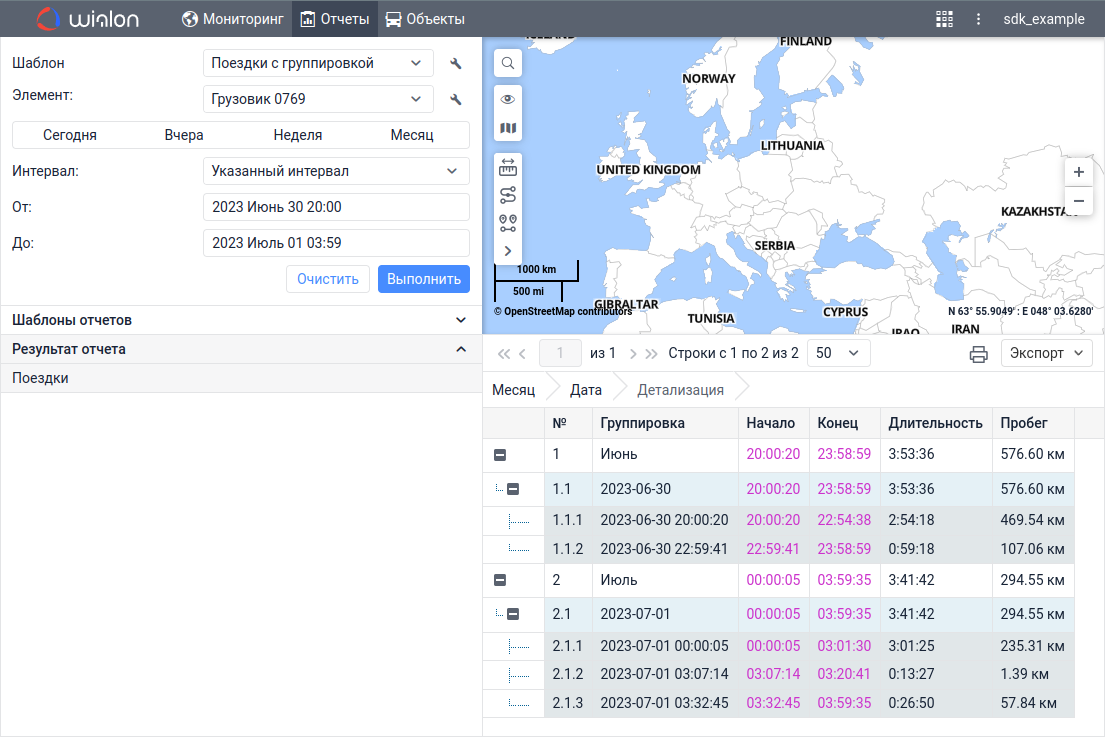Open the map layers icon
This screenshot has height=737, width=1105.
[508, 128]
